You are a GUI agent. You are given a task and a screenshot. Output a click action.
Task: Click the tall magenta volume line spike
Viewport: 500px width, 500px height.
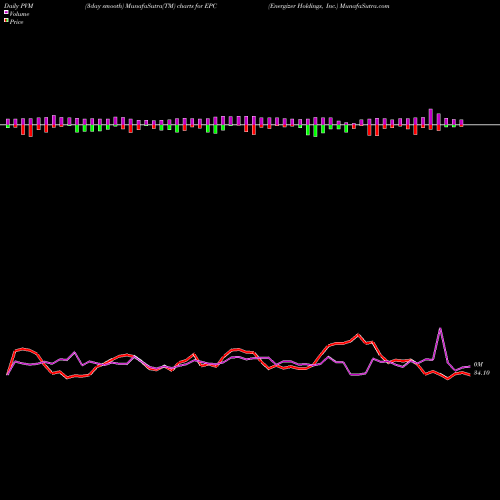440,329
